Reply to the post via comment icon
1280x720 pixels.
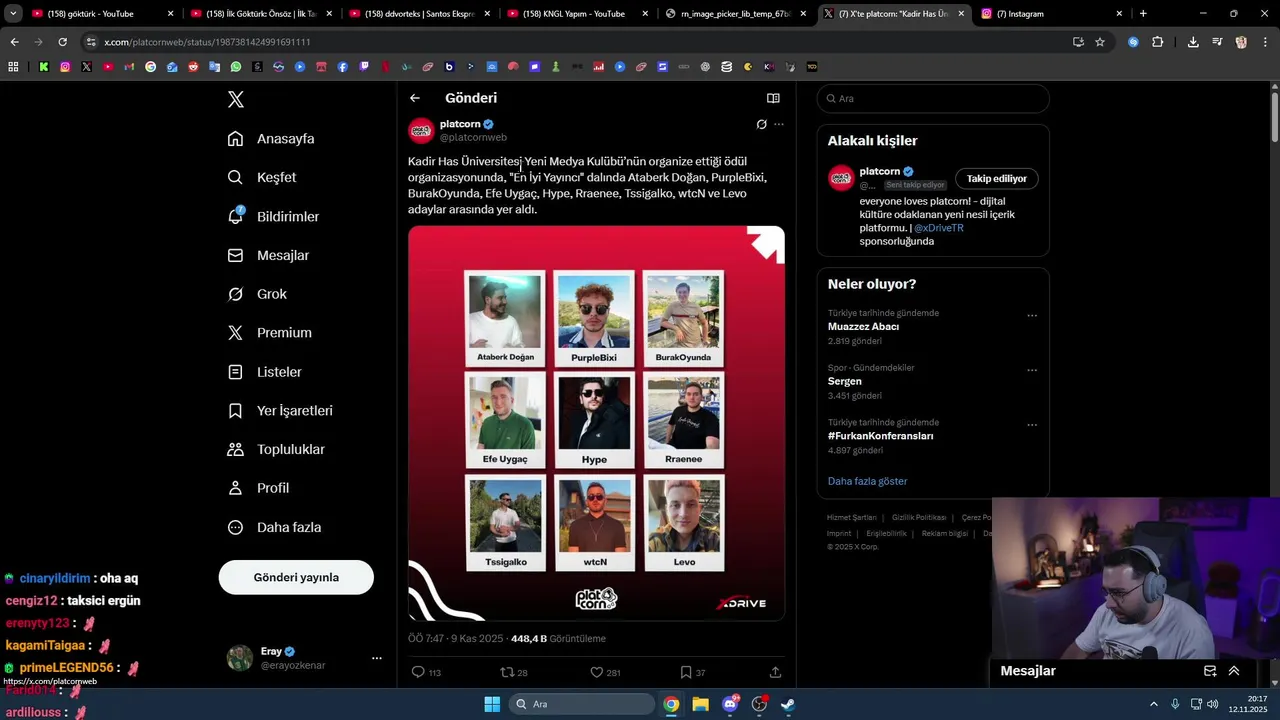(419, 672)
